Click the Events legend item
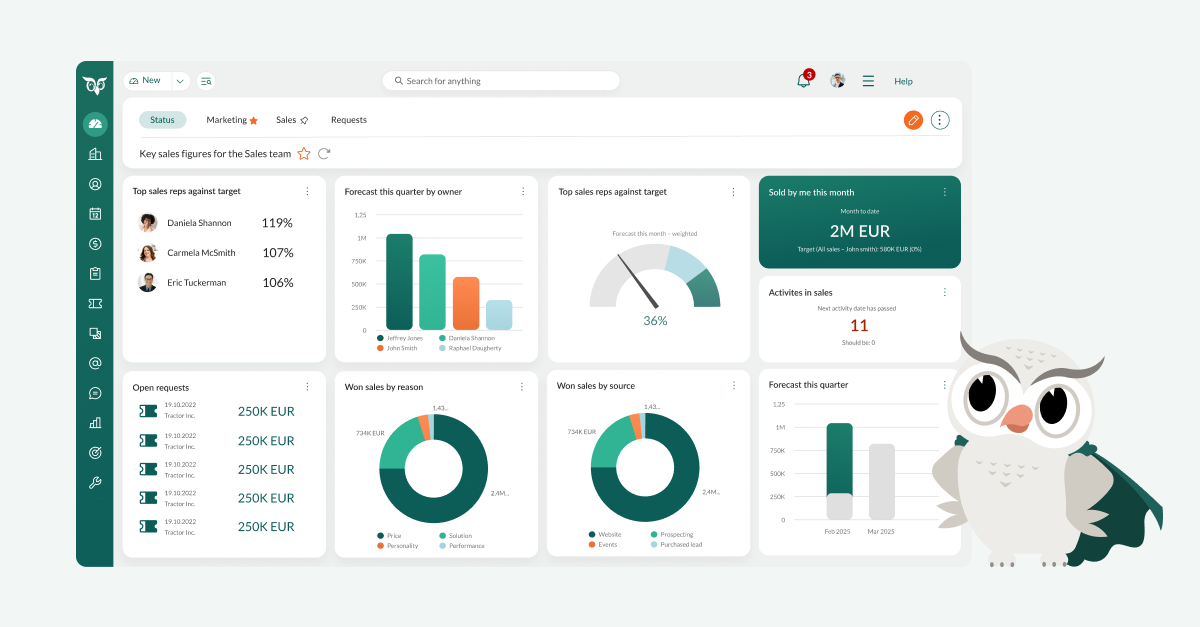The width and height of the screenshot is (1200, 627). pos(603,545)
